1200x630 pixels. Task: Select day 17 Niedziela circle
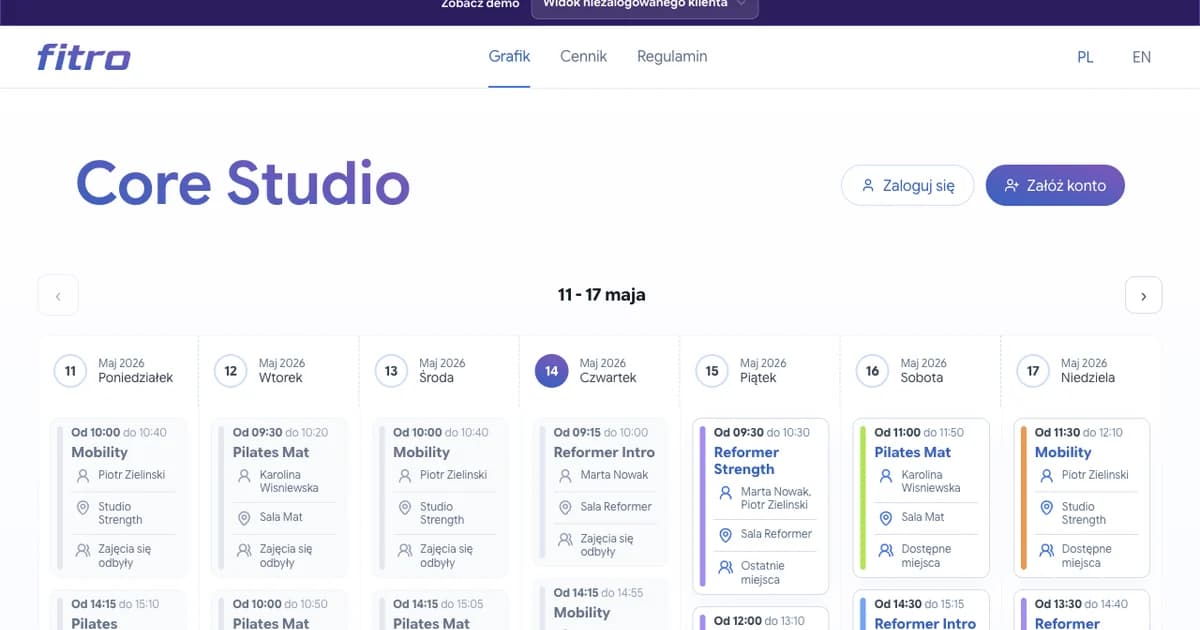pyautogui.click(x=1033, y=371)
